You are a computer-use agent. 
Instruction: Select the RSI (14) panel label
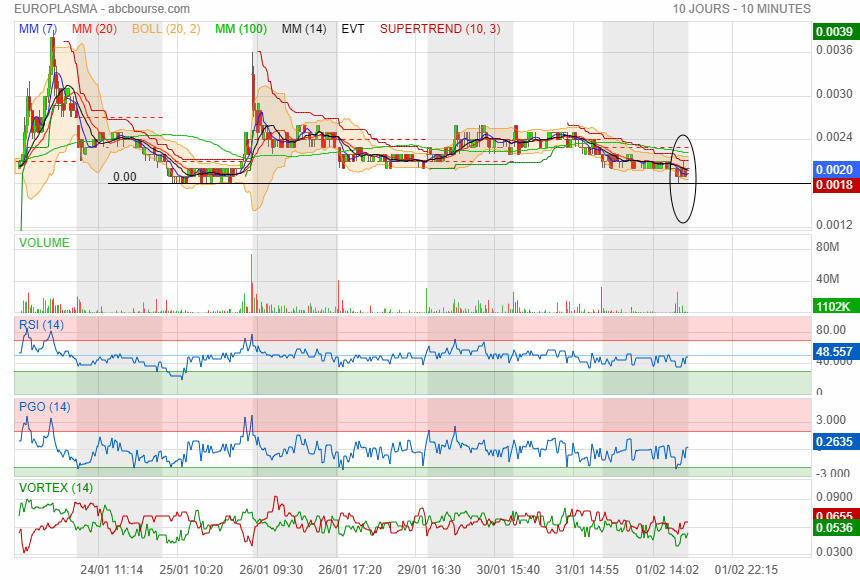(x=41, y=324)
